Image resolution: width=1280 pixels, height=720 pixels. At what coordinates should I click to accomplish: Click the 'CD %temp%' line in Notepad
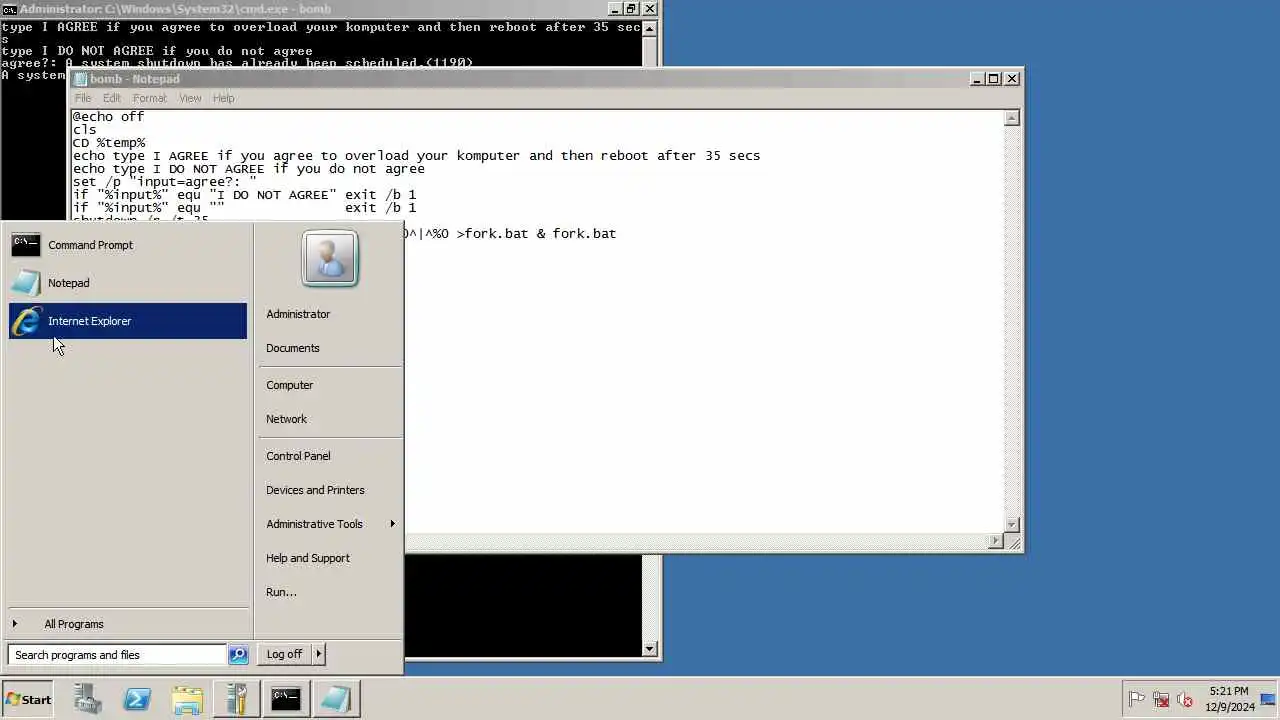coord(109,143)
